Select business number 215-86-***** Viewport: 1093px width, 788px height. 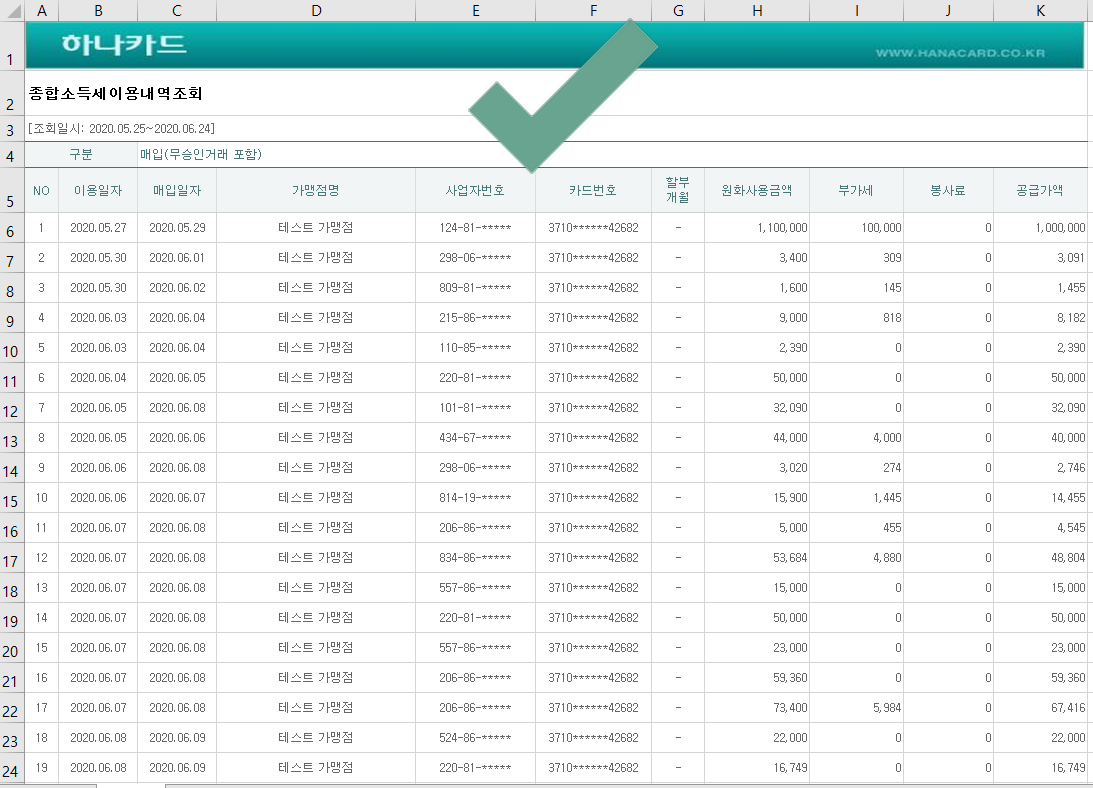pos(475,318)
